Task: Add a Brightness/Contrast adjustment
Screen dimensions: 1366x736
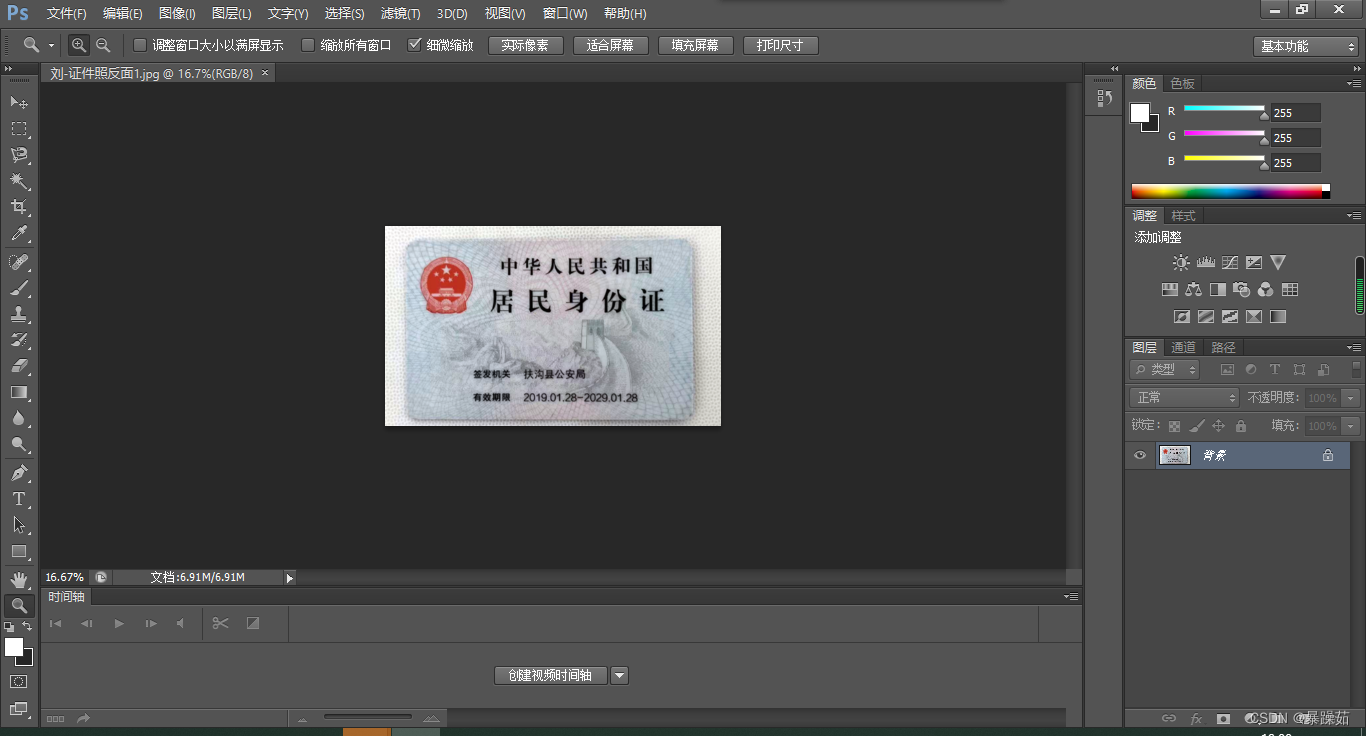Action: point(1181,263)
